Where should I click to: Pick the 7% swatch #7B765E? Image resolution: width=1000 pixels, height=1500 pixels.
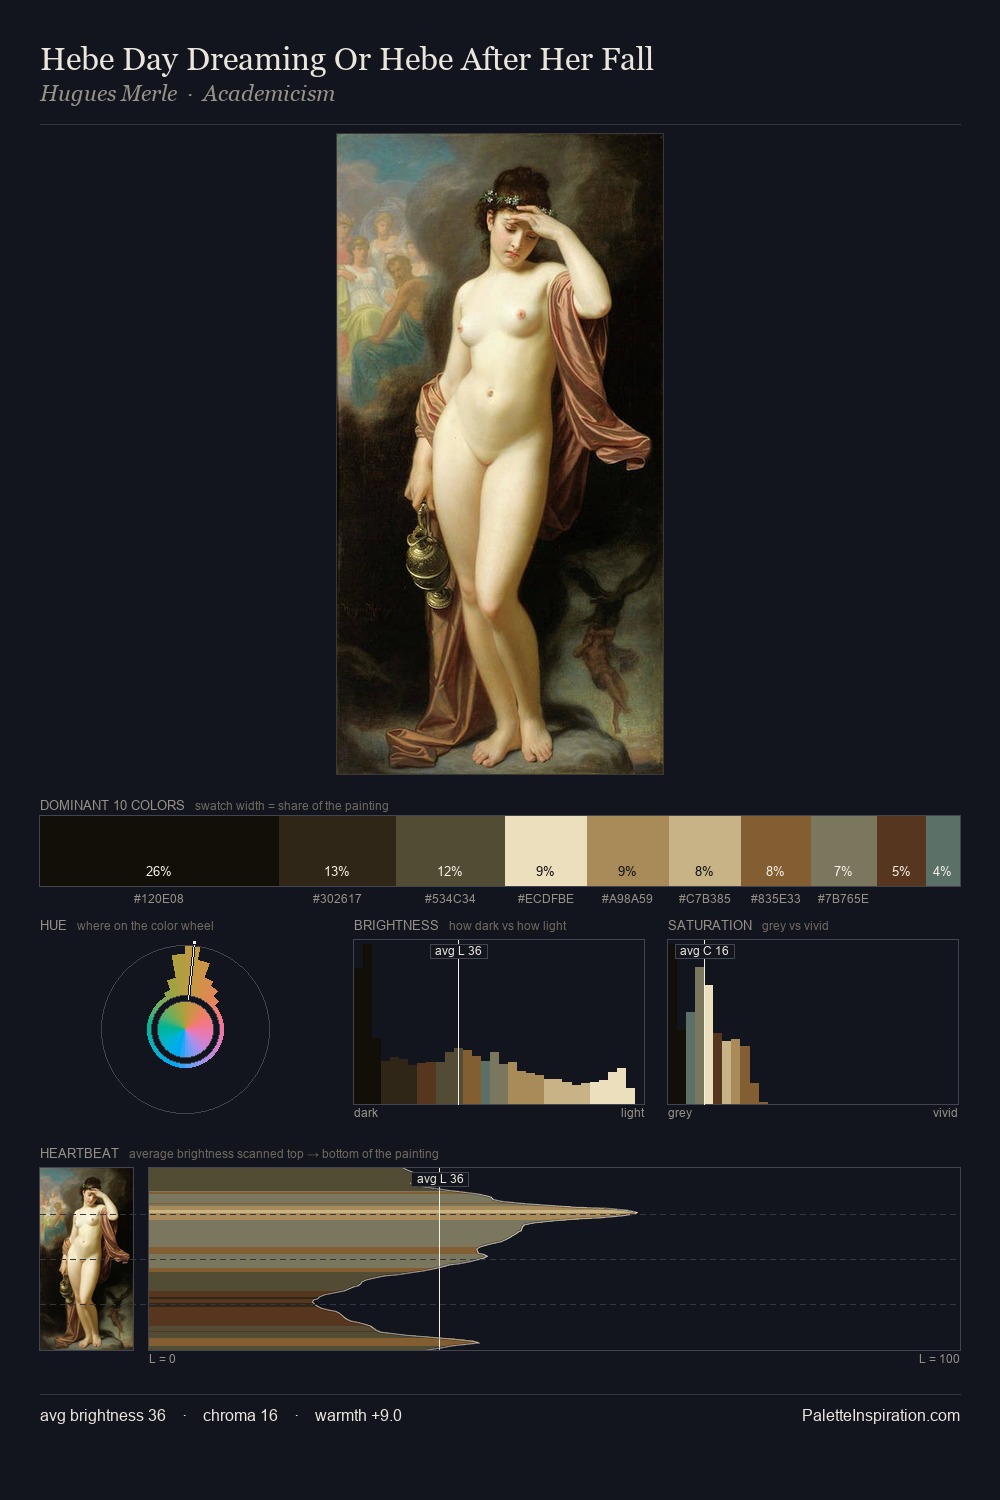[844, 851]
